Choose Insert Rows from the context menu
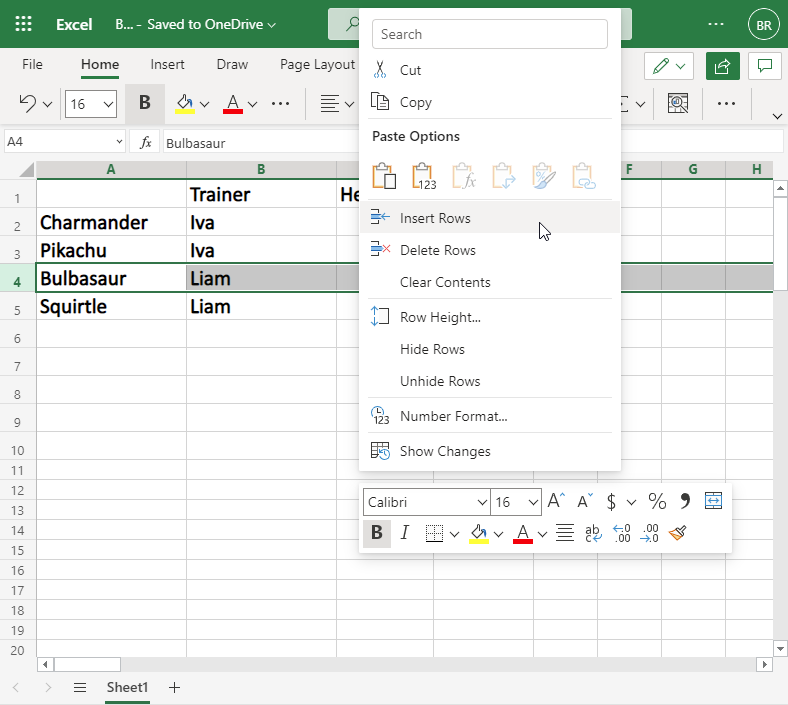Viewport: 788px width, 705px height. 435,218
